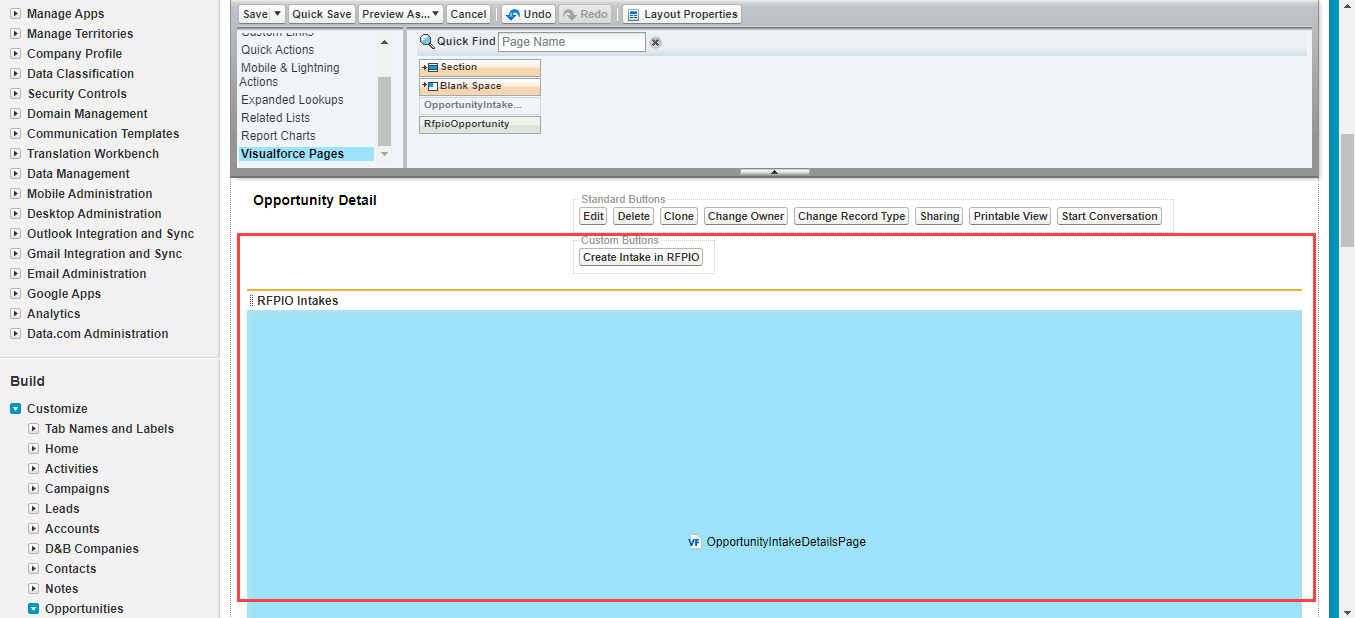Image resolution: width=1355 pixels, height=618 pixels.
Task: Click the Quick Find magnifier icon
Action: point(427,42)
